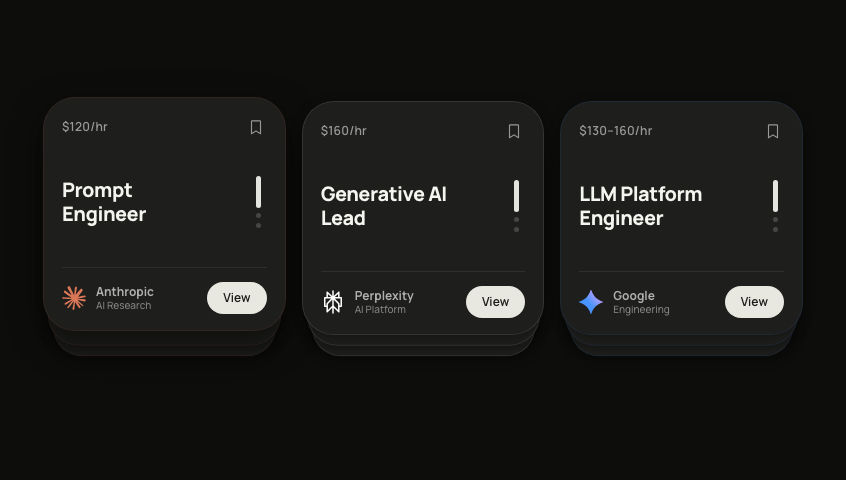The width and height of the screenshot is (846, 480).
Task: Save the LLM Platform Engineer bookmark
Action: [x=773, y=131]
